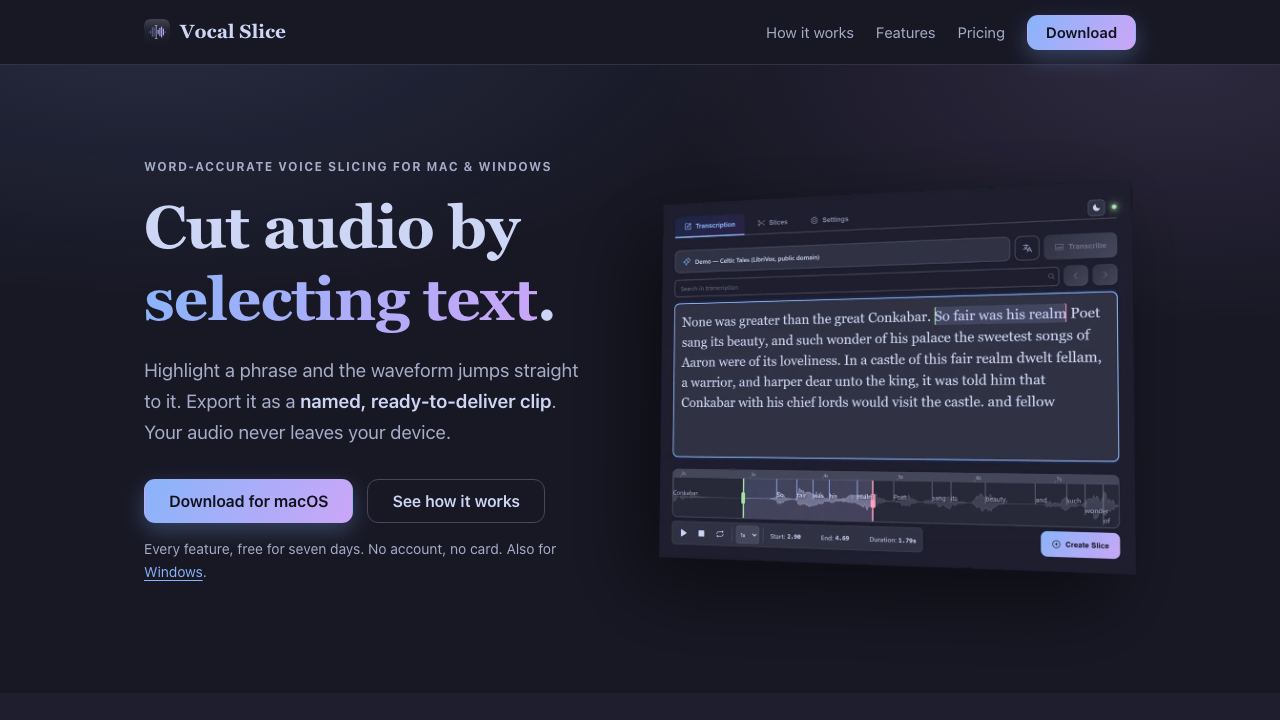Open the Settings tab in the app
The width and height of the screenshot is (1280, 720).
pos(829,220)
